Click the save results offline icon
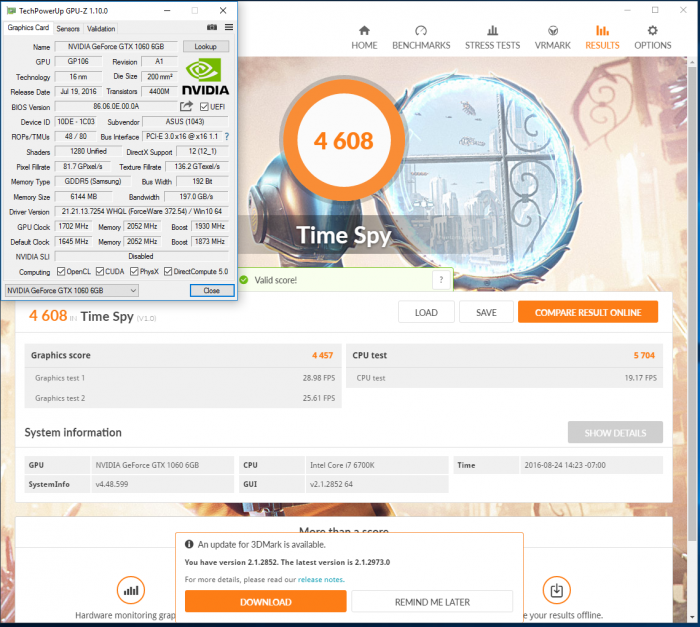This screenshot has width=700, height=627. click(557, 590)
